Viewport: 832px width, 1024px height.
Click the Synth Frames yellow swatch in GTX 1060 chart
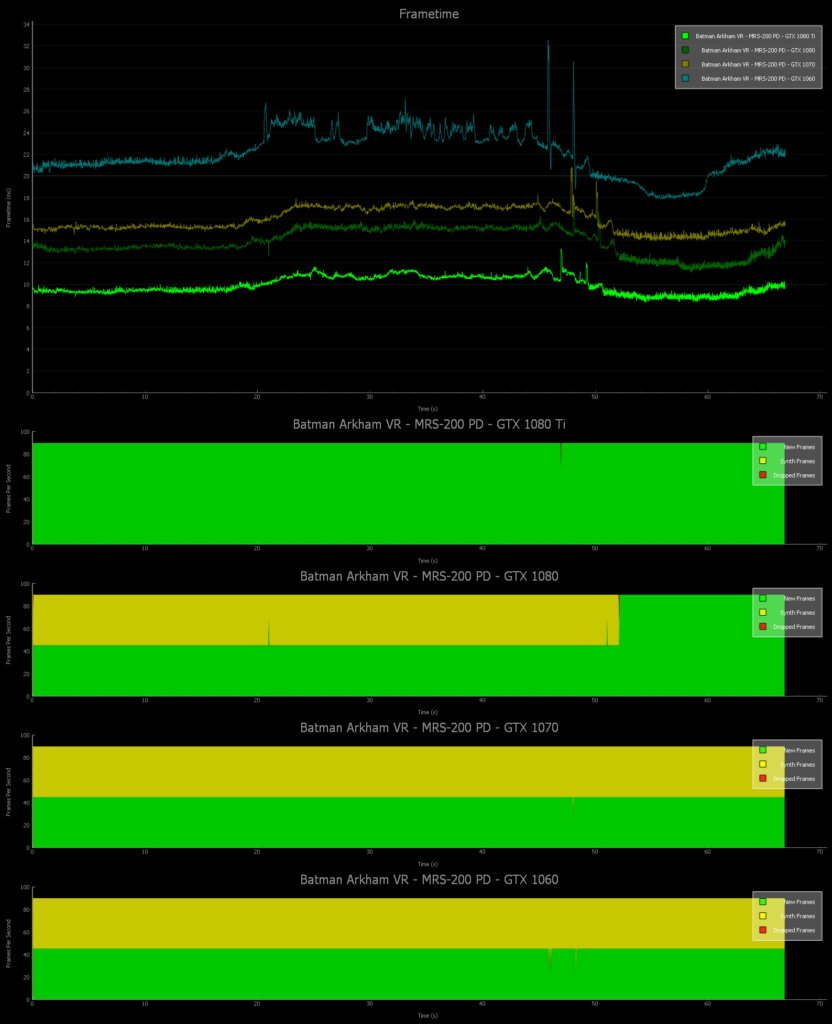(762, 916)
